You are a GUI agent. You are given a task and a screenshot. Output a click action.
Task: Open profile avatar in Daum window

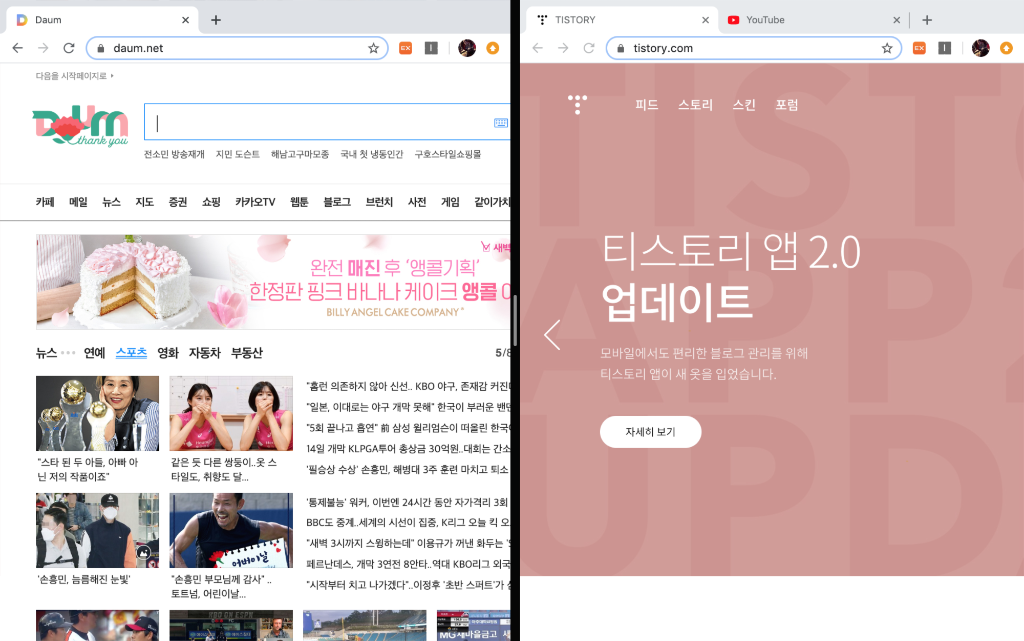tap(467, 48)
